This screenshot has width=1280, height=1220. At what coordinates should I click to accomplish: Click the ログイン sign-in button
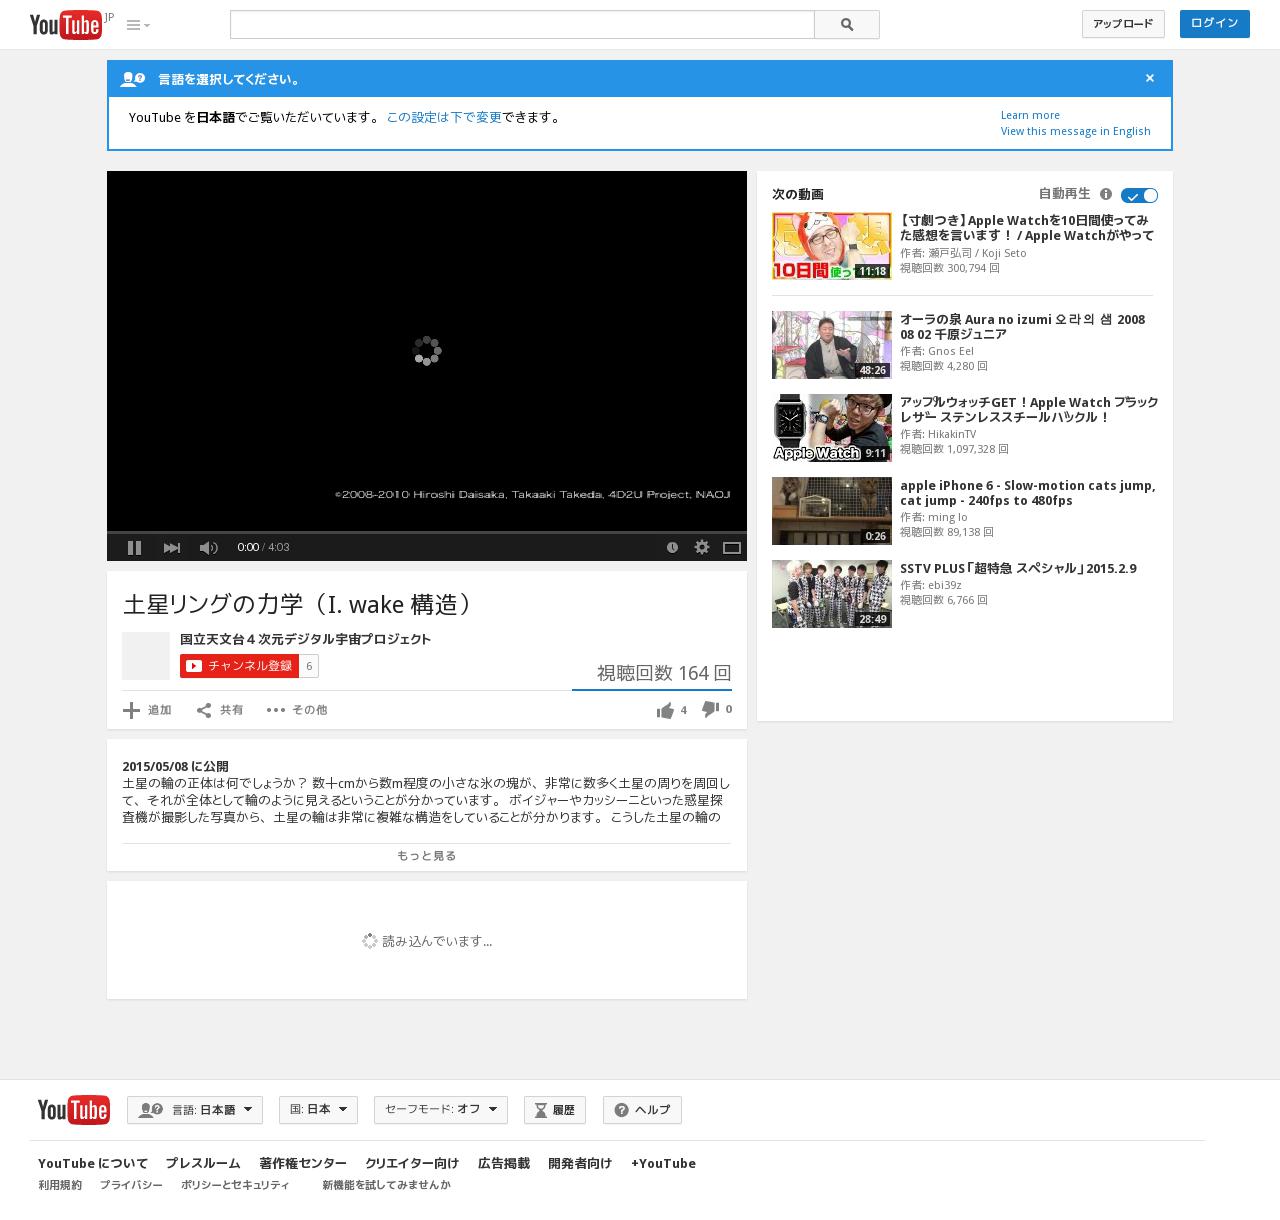(x=1214, y=23)
